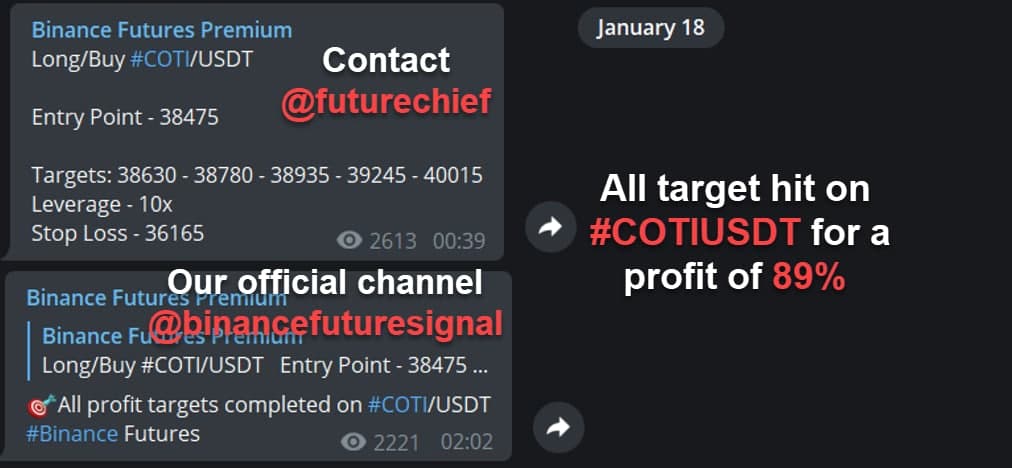Click the 00:39 timestamp on first message
Screen dimensions: 1012x468
459,241
